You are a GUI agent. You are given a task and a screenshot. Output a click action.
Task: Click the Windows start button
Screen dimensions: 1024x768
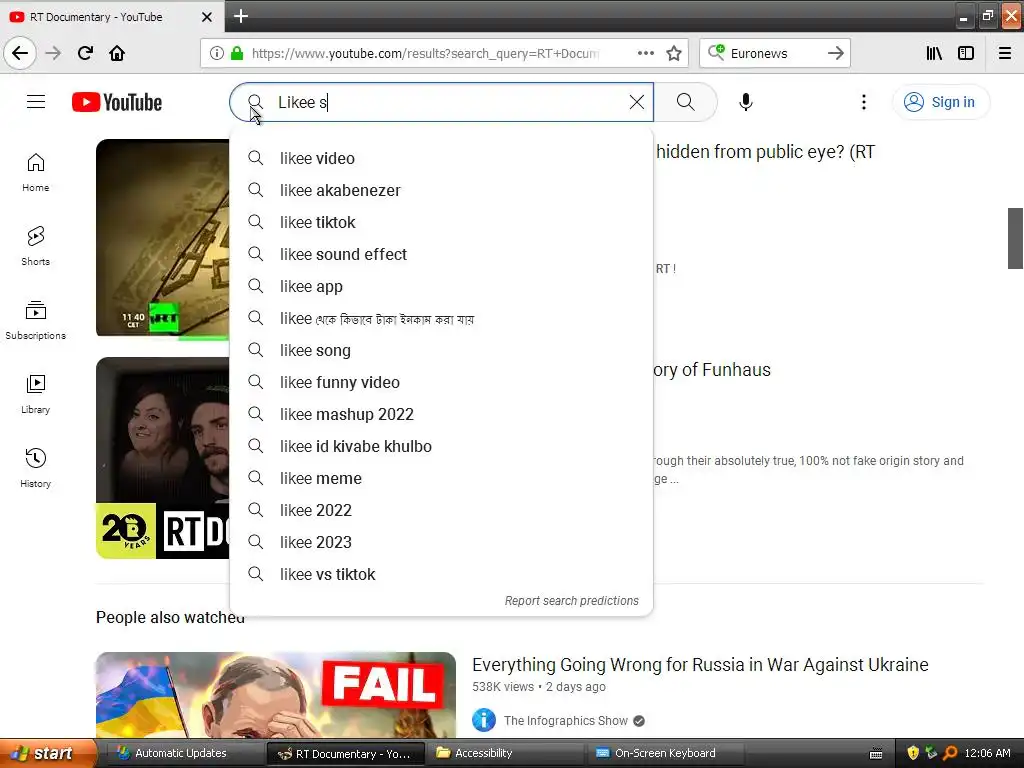48,753
